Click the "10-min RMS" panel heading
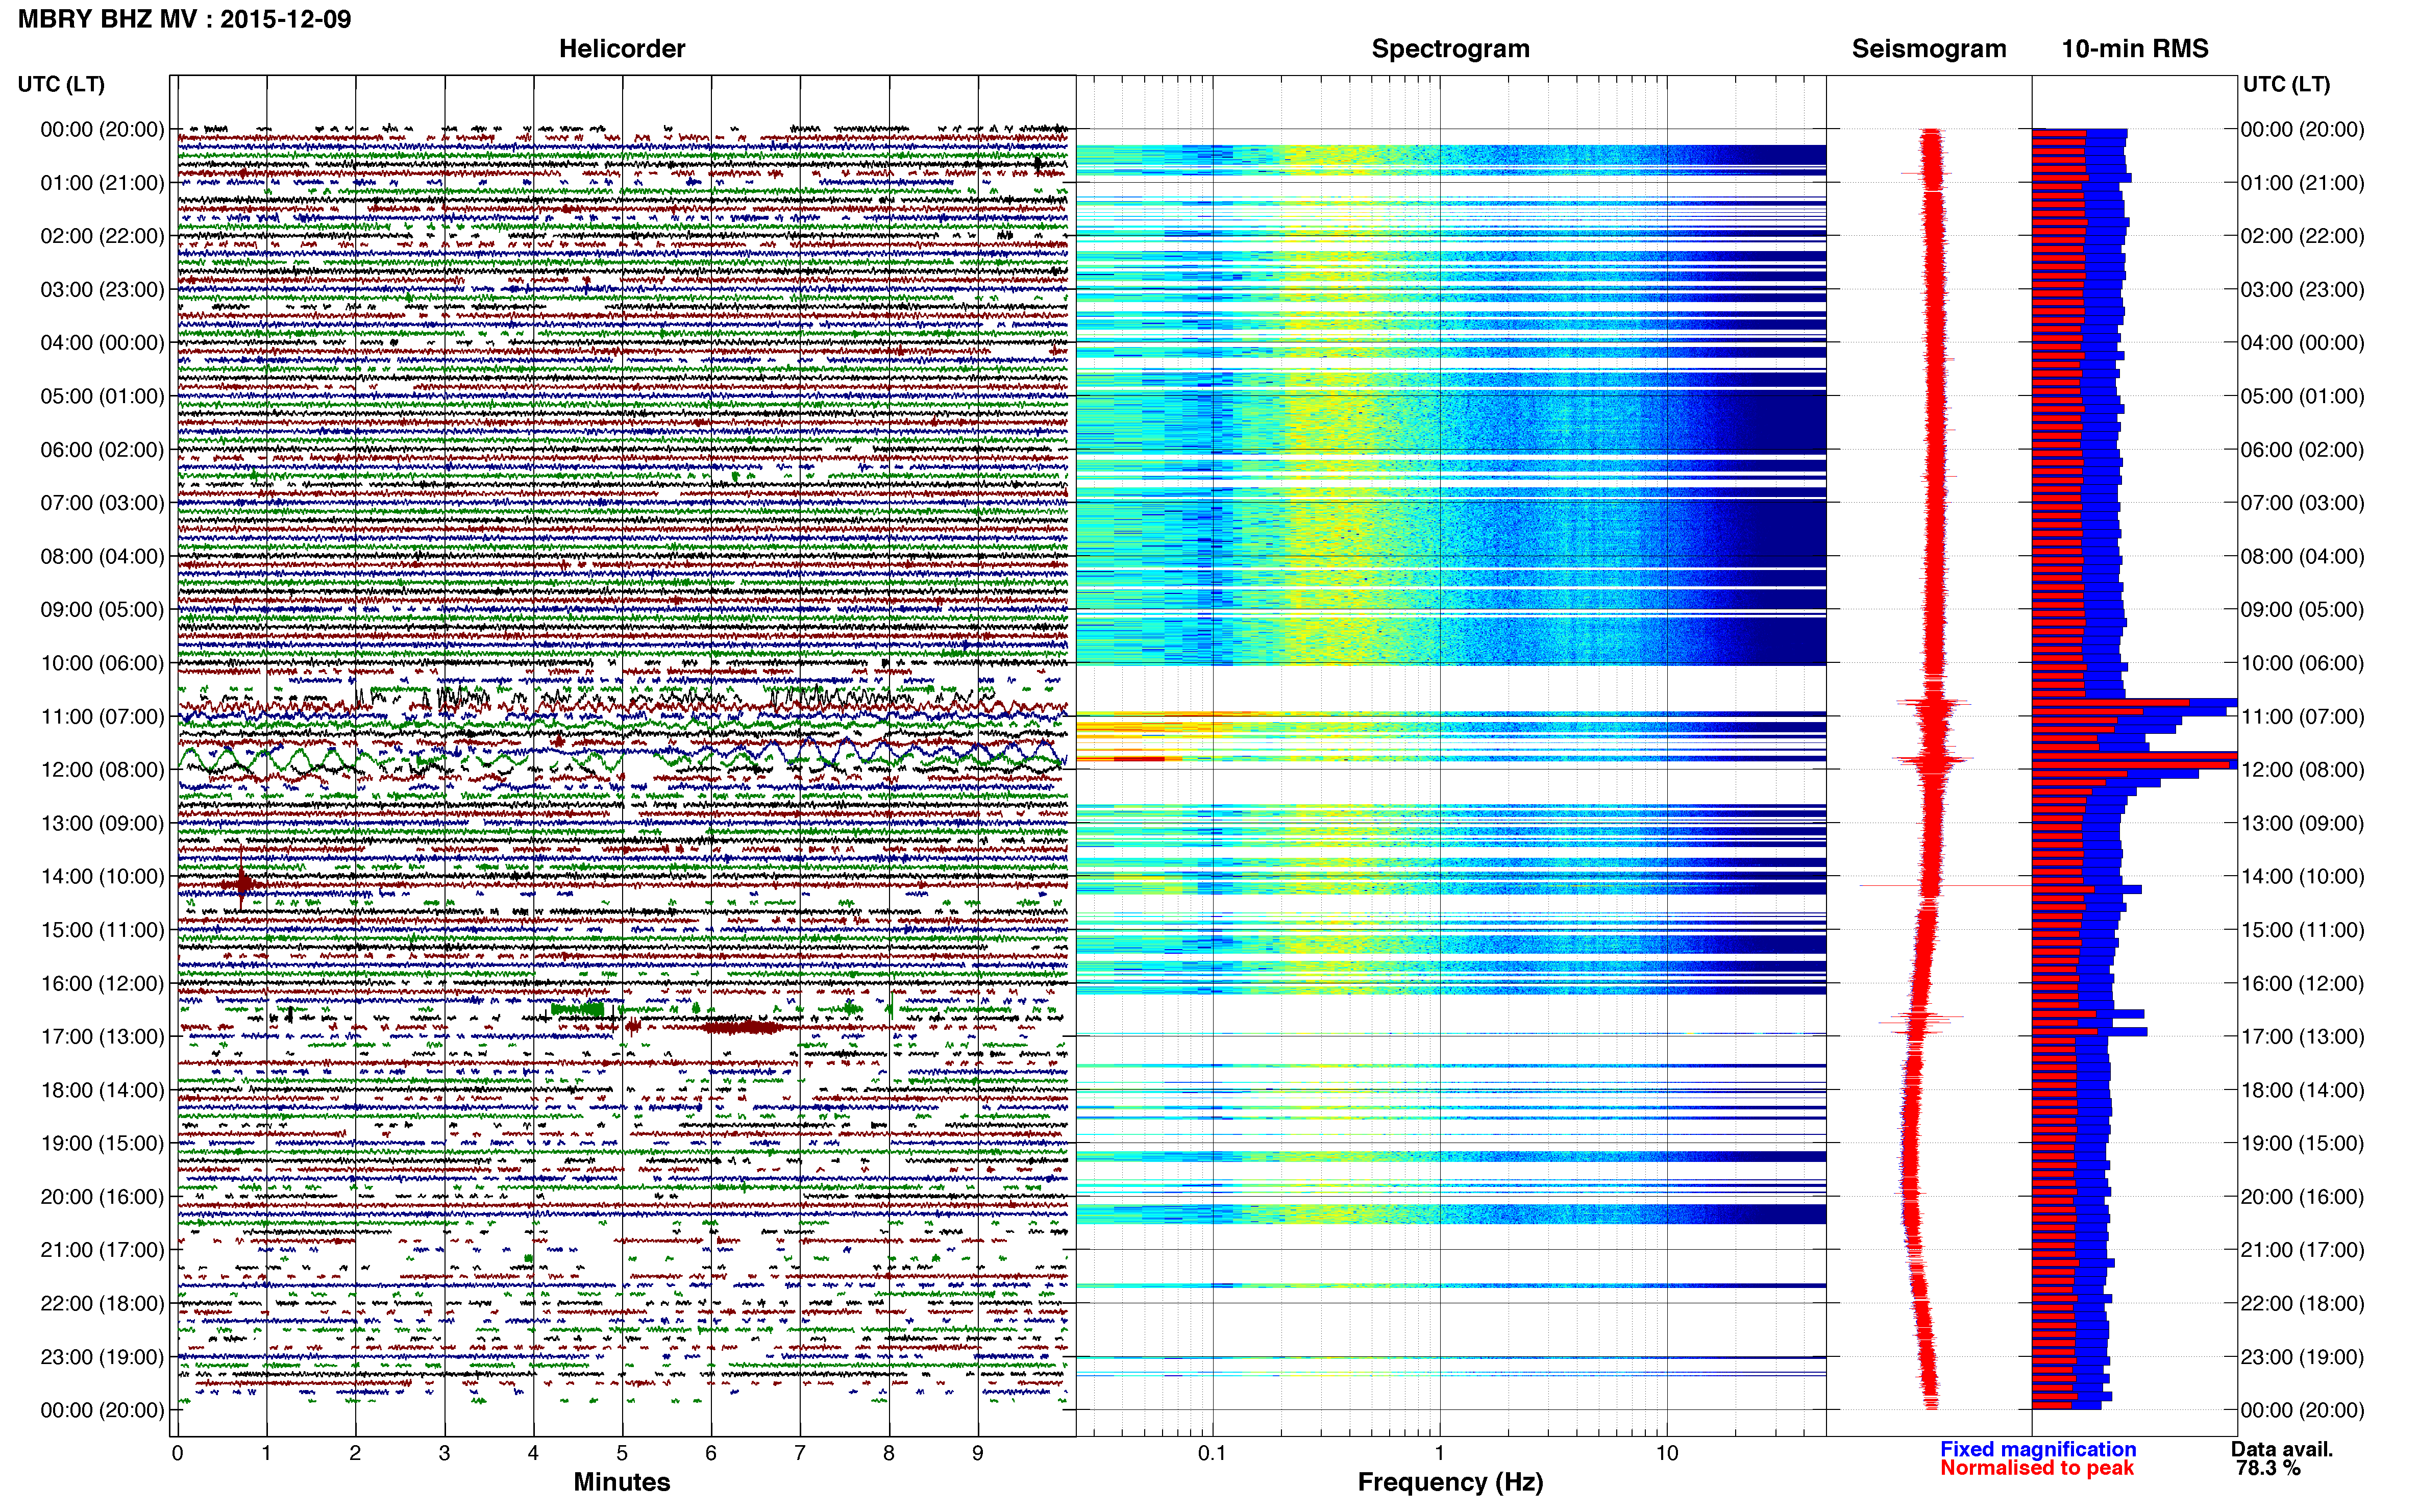 pos(2135,49)
